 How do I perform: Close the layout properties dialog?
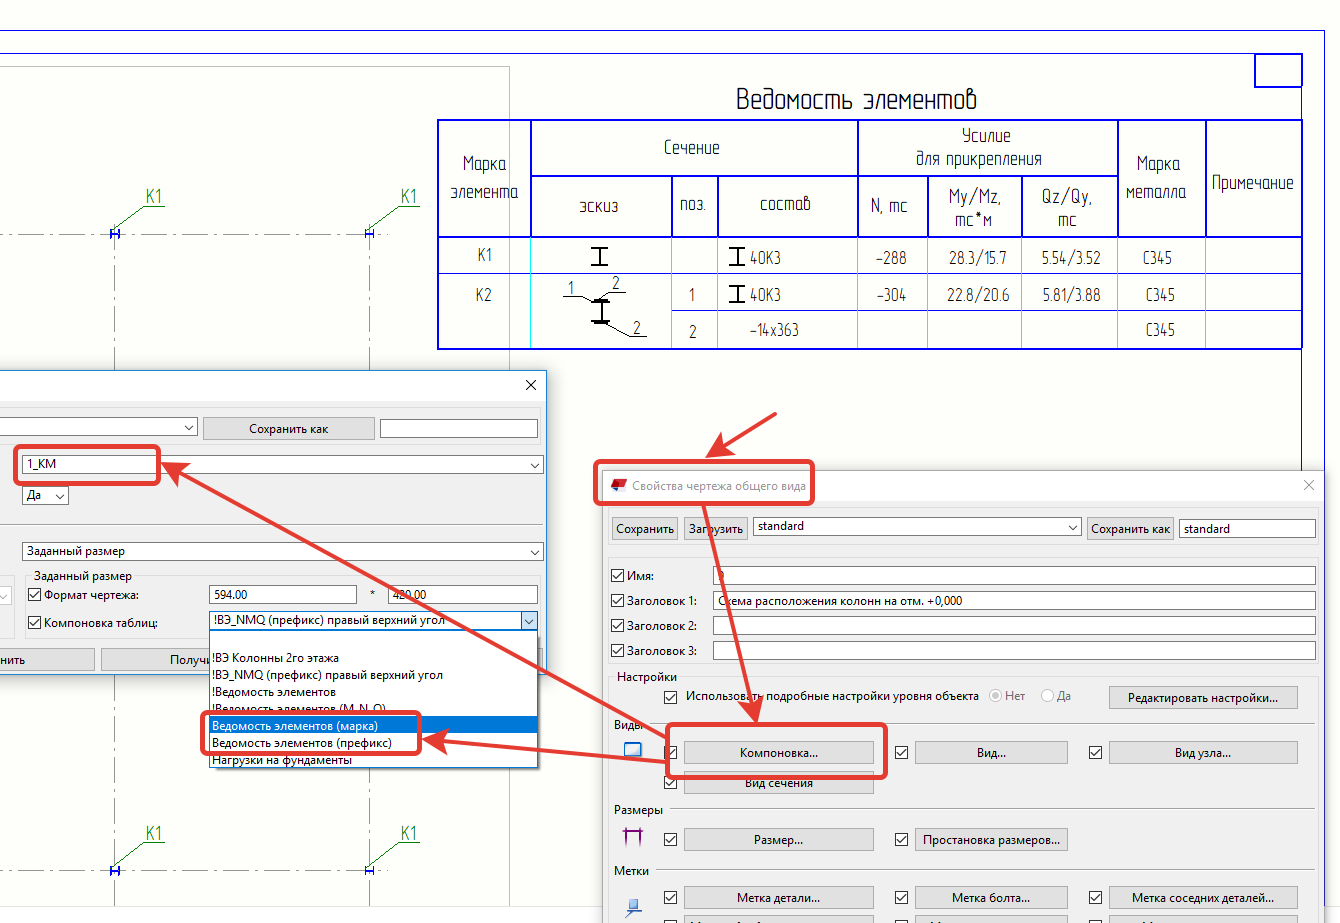tap(531, 385)
